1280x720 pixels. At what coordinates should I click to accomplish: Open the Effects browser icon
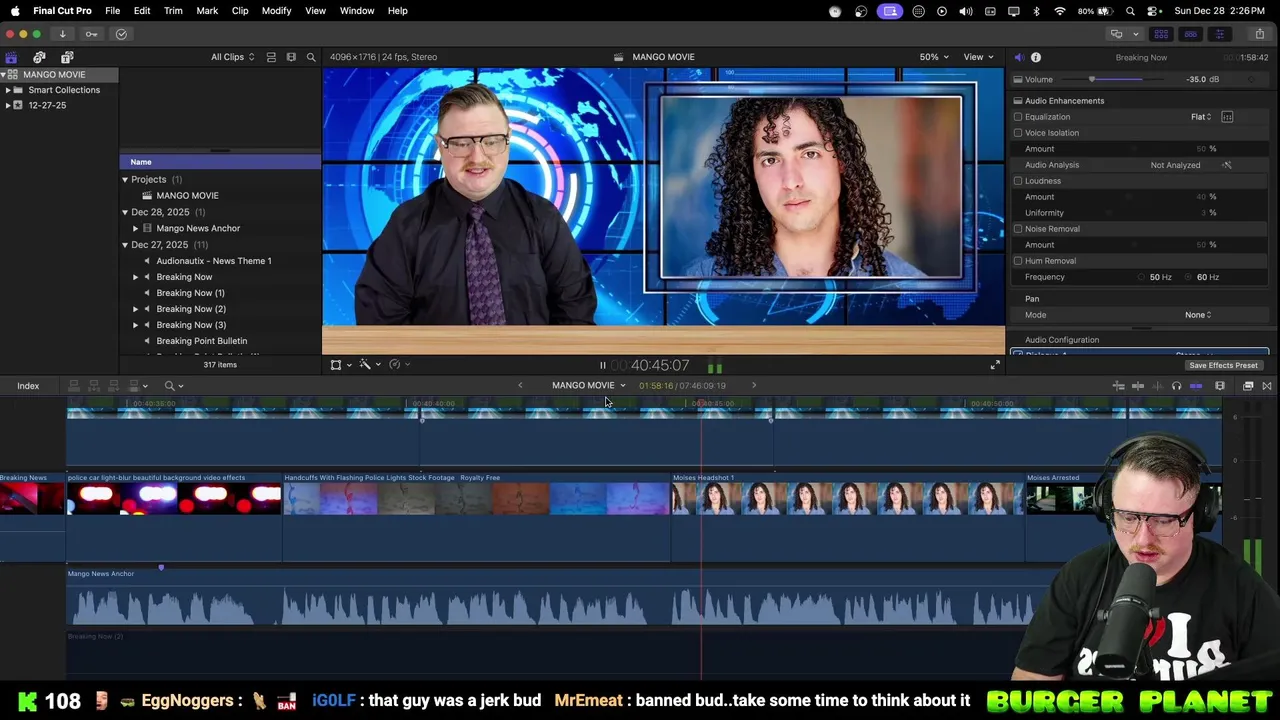(1248, 386)
